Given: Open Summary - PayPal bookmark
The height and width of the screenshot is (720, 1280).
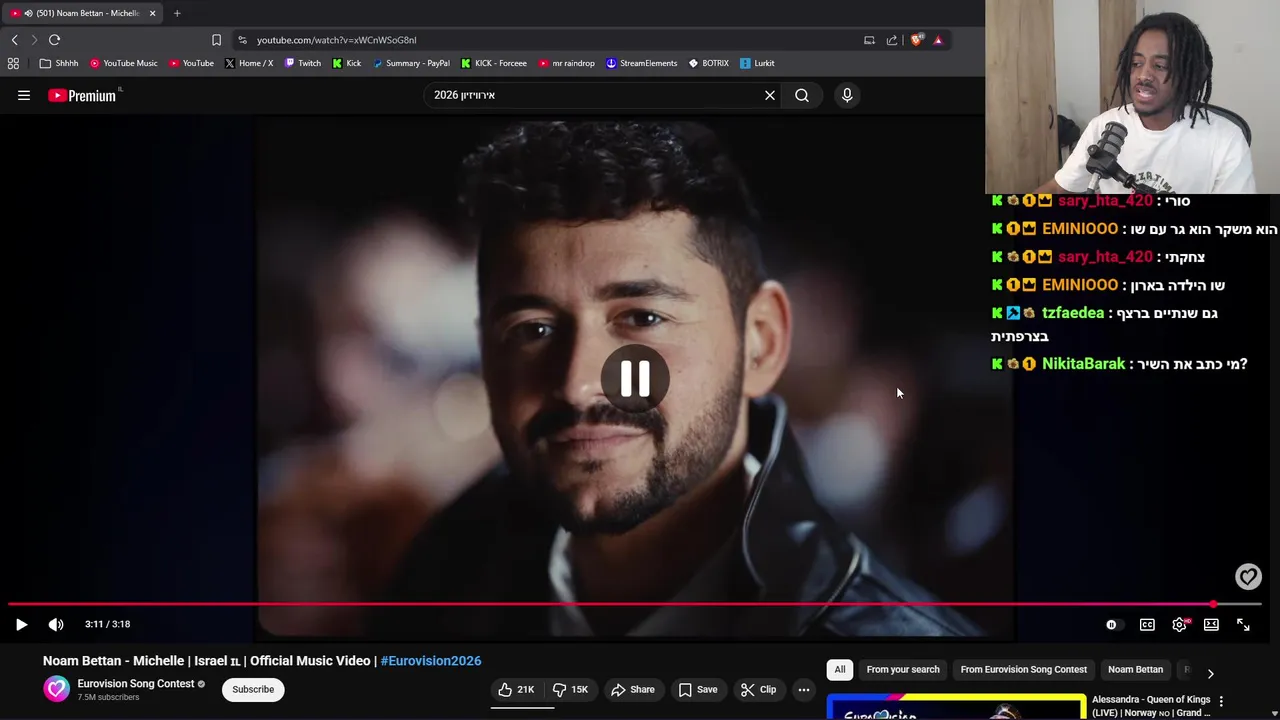Looking at the screenshot, I should pyautogui.click(x=411, y=63).
